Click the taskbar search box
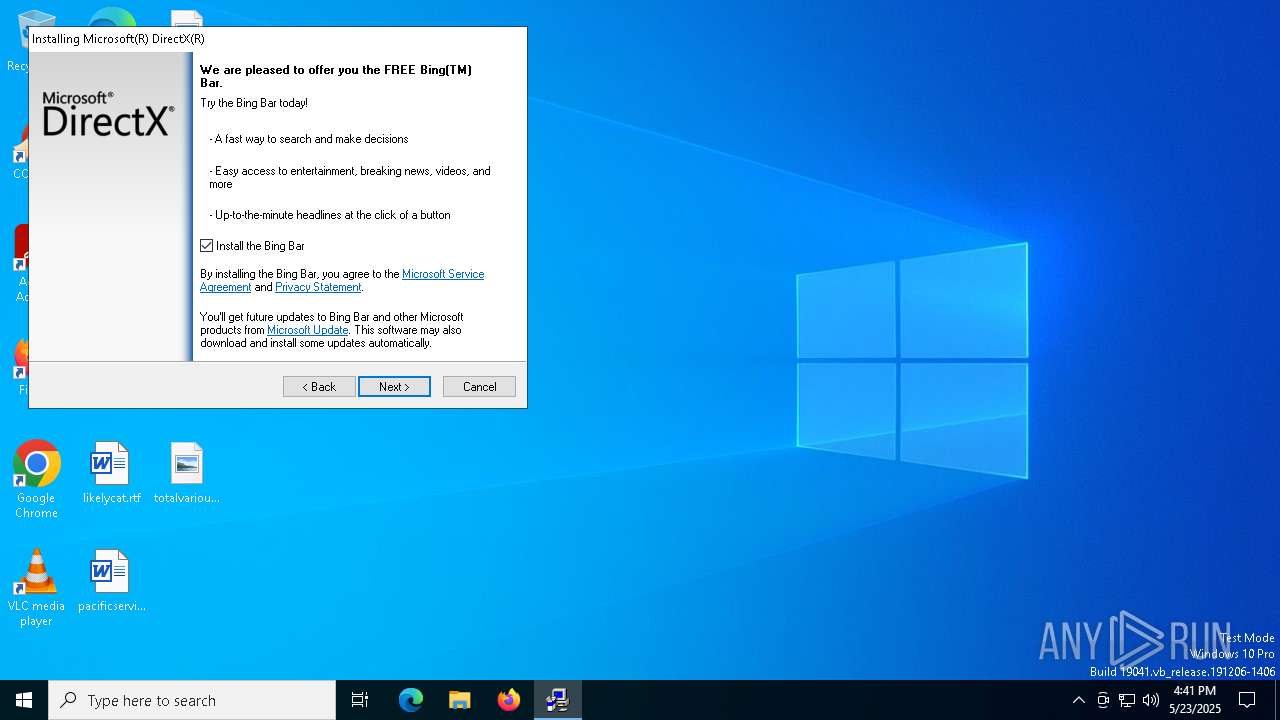This screenshot has height=720, width=1280. coord(192,700)
